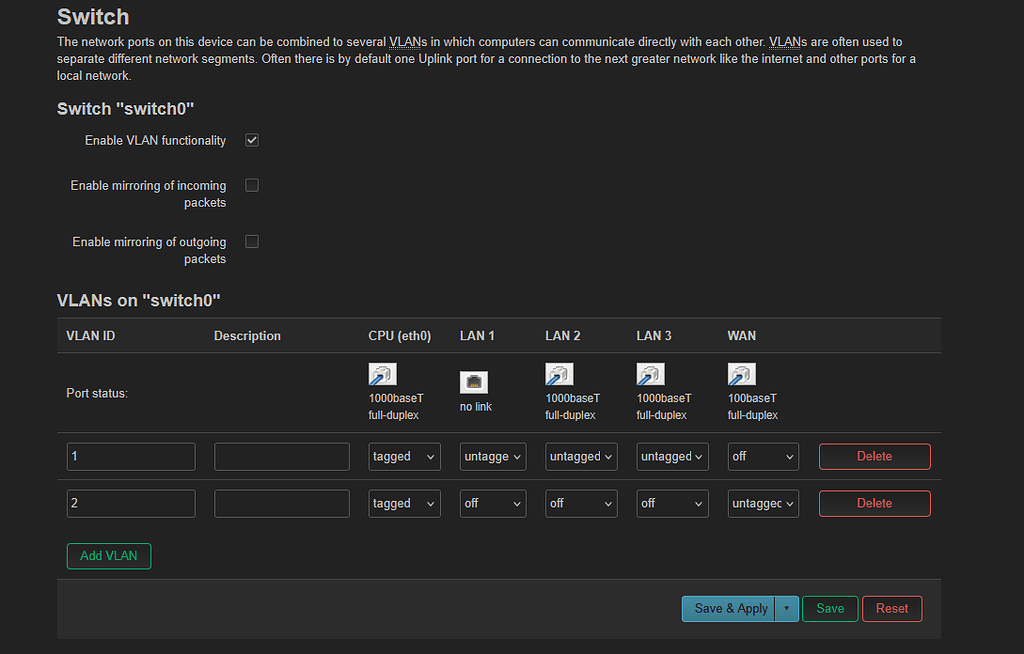
Task: Open the CPU tagging dropdown for VLAN 1
Action: pos(404,456)
